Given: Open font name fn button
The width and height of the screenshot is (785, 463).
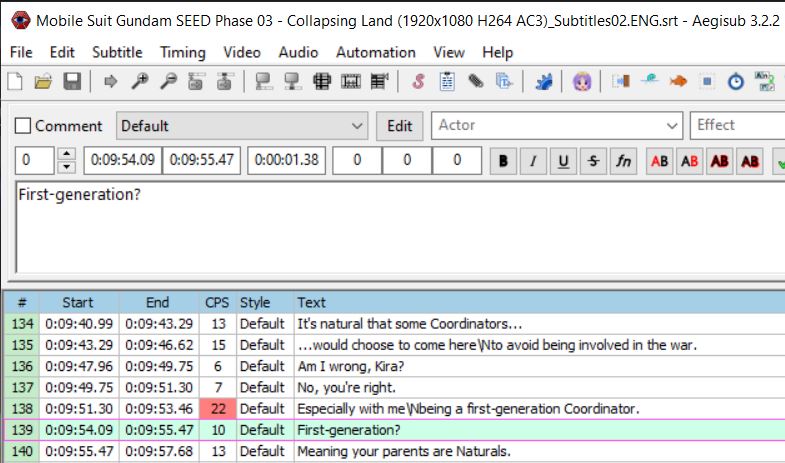Looking at the screenshot, I should click(x=623, y=161).
